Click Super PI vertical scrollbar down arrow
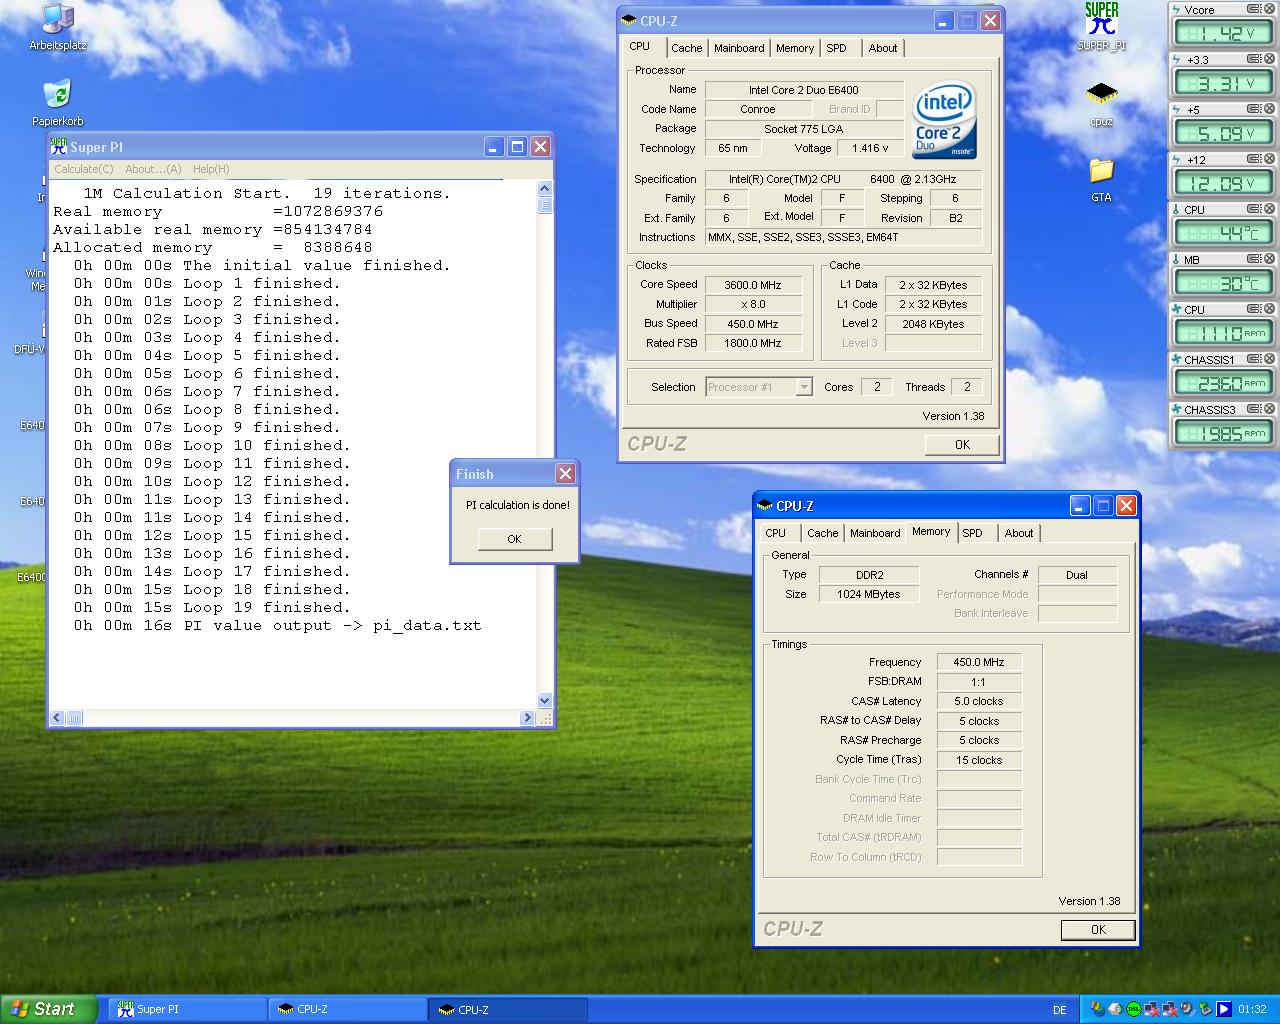1280x1024 pixels. point(545,701)
